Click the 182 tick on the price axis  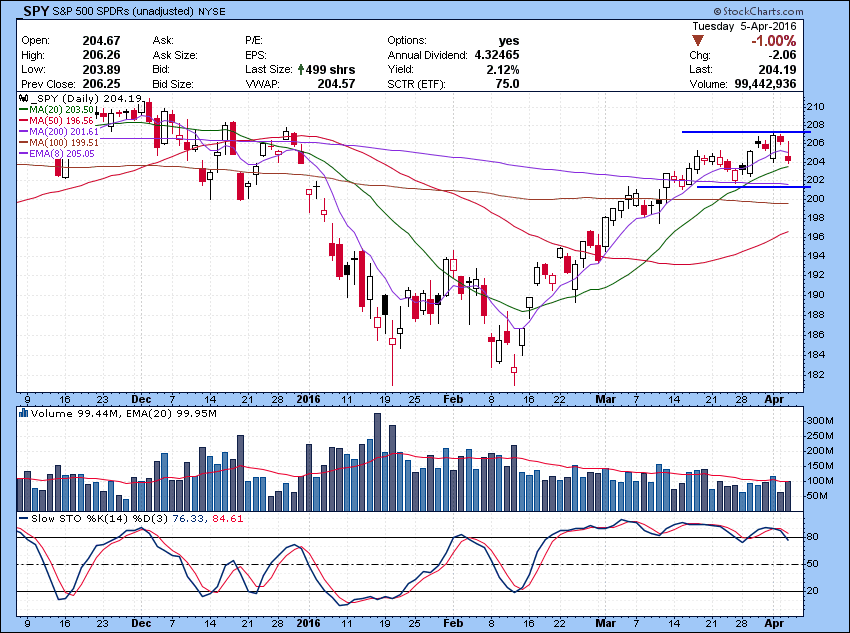coord(816,374)
